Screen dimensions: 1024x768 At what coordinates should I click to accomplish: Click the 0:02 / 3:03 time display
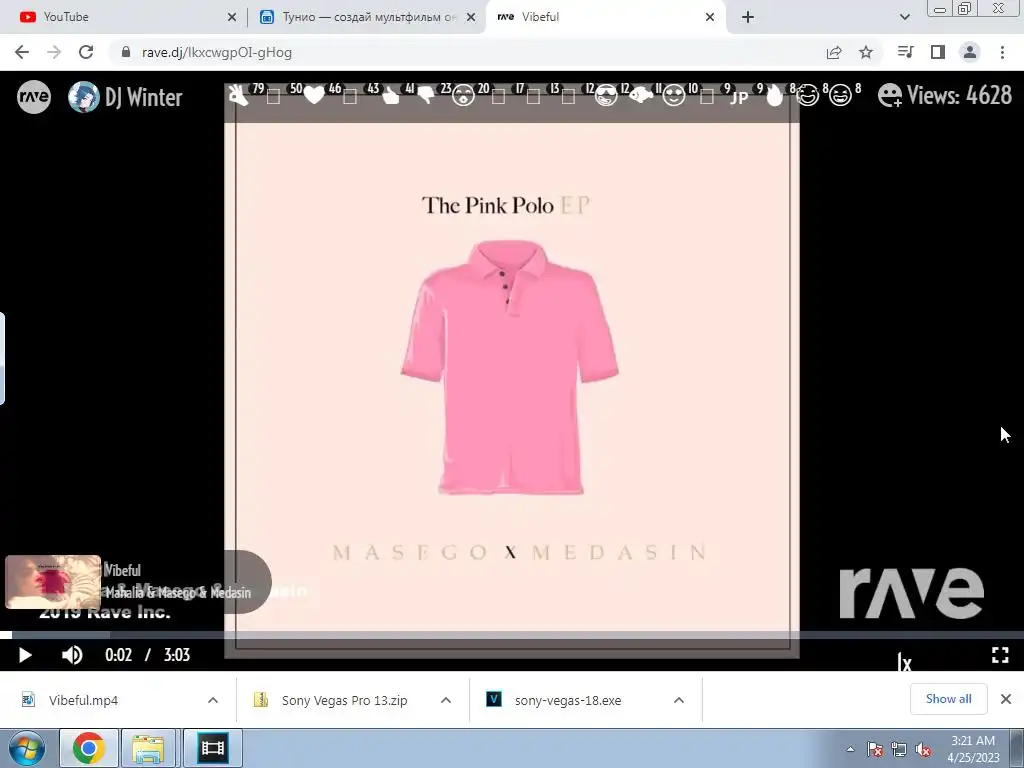[x=148, y=655]
